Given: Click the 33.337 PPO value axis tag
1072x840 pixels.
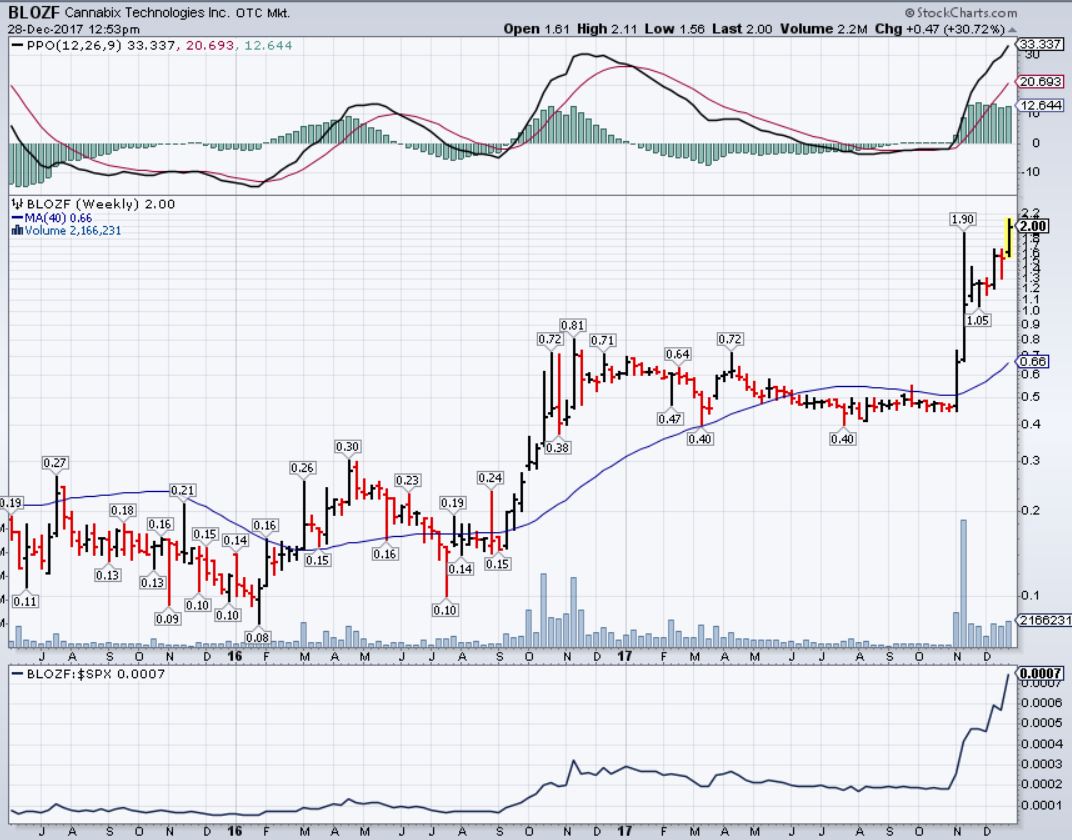Looking at the screenshot, I should [1040, 45].
